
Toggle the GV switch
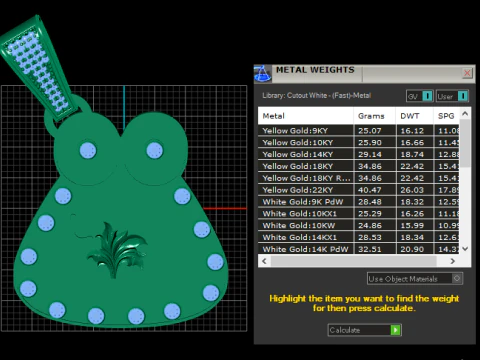click(420, 96)
